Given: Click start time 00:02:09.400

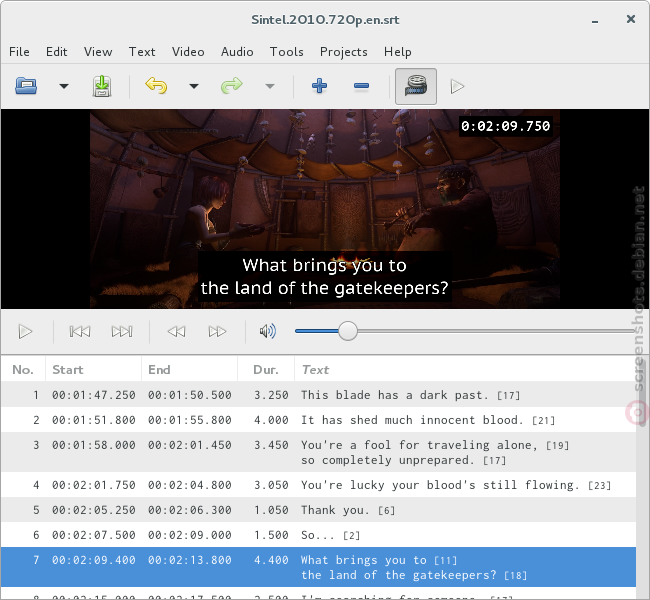Looking at the screenshot, I should (x=94, y=560).
